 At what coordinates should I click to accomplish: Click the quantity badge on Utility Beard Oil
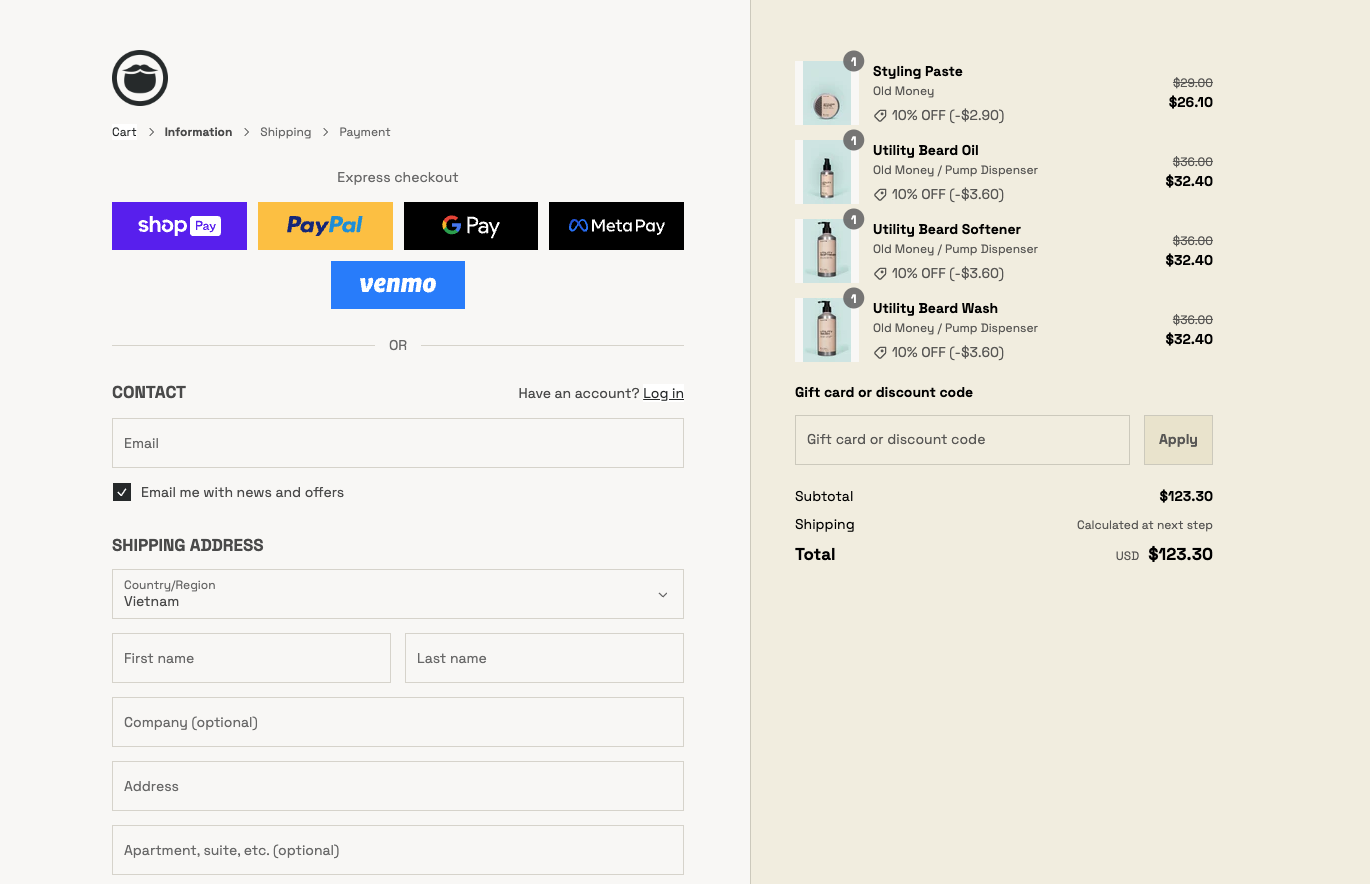pyautogui.click(x=853, y=140)
